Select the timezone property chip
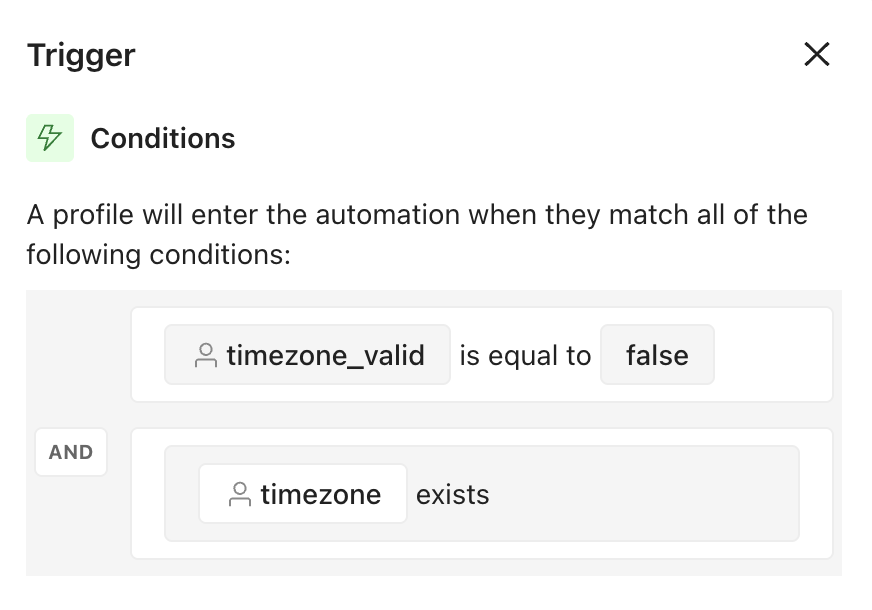 coord(303,494)
